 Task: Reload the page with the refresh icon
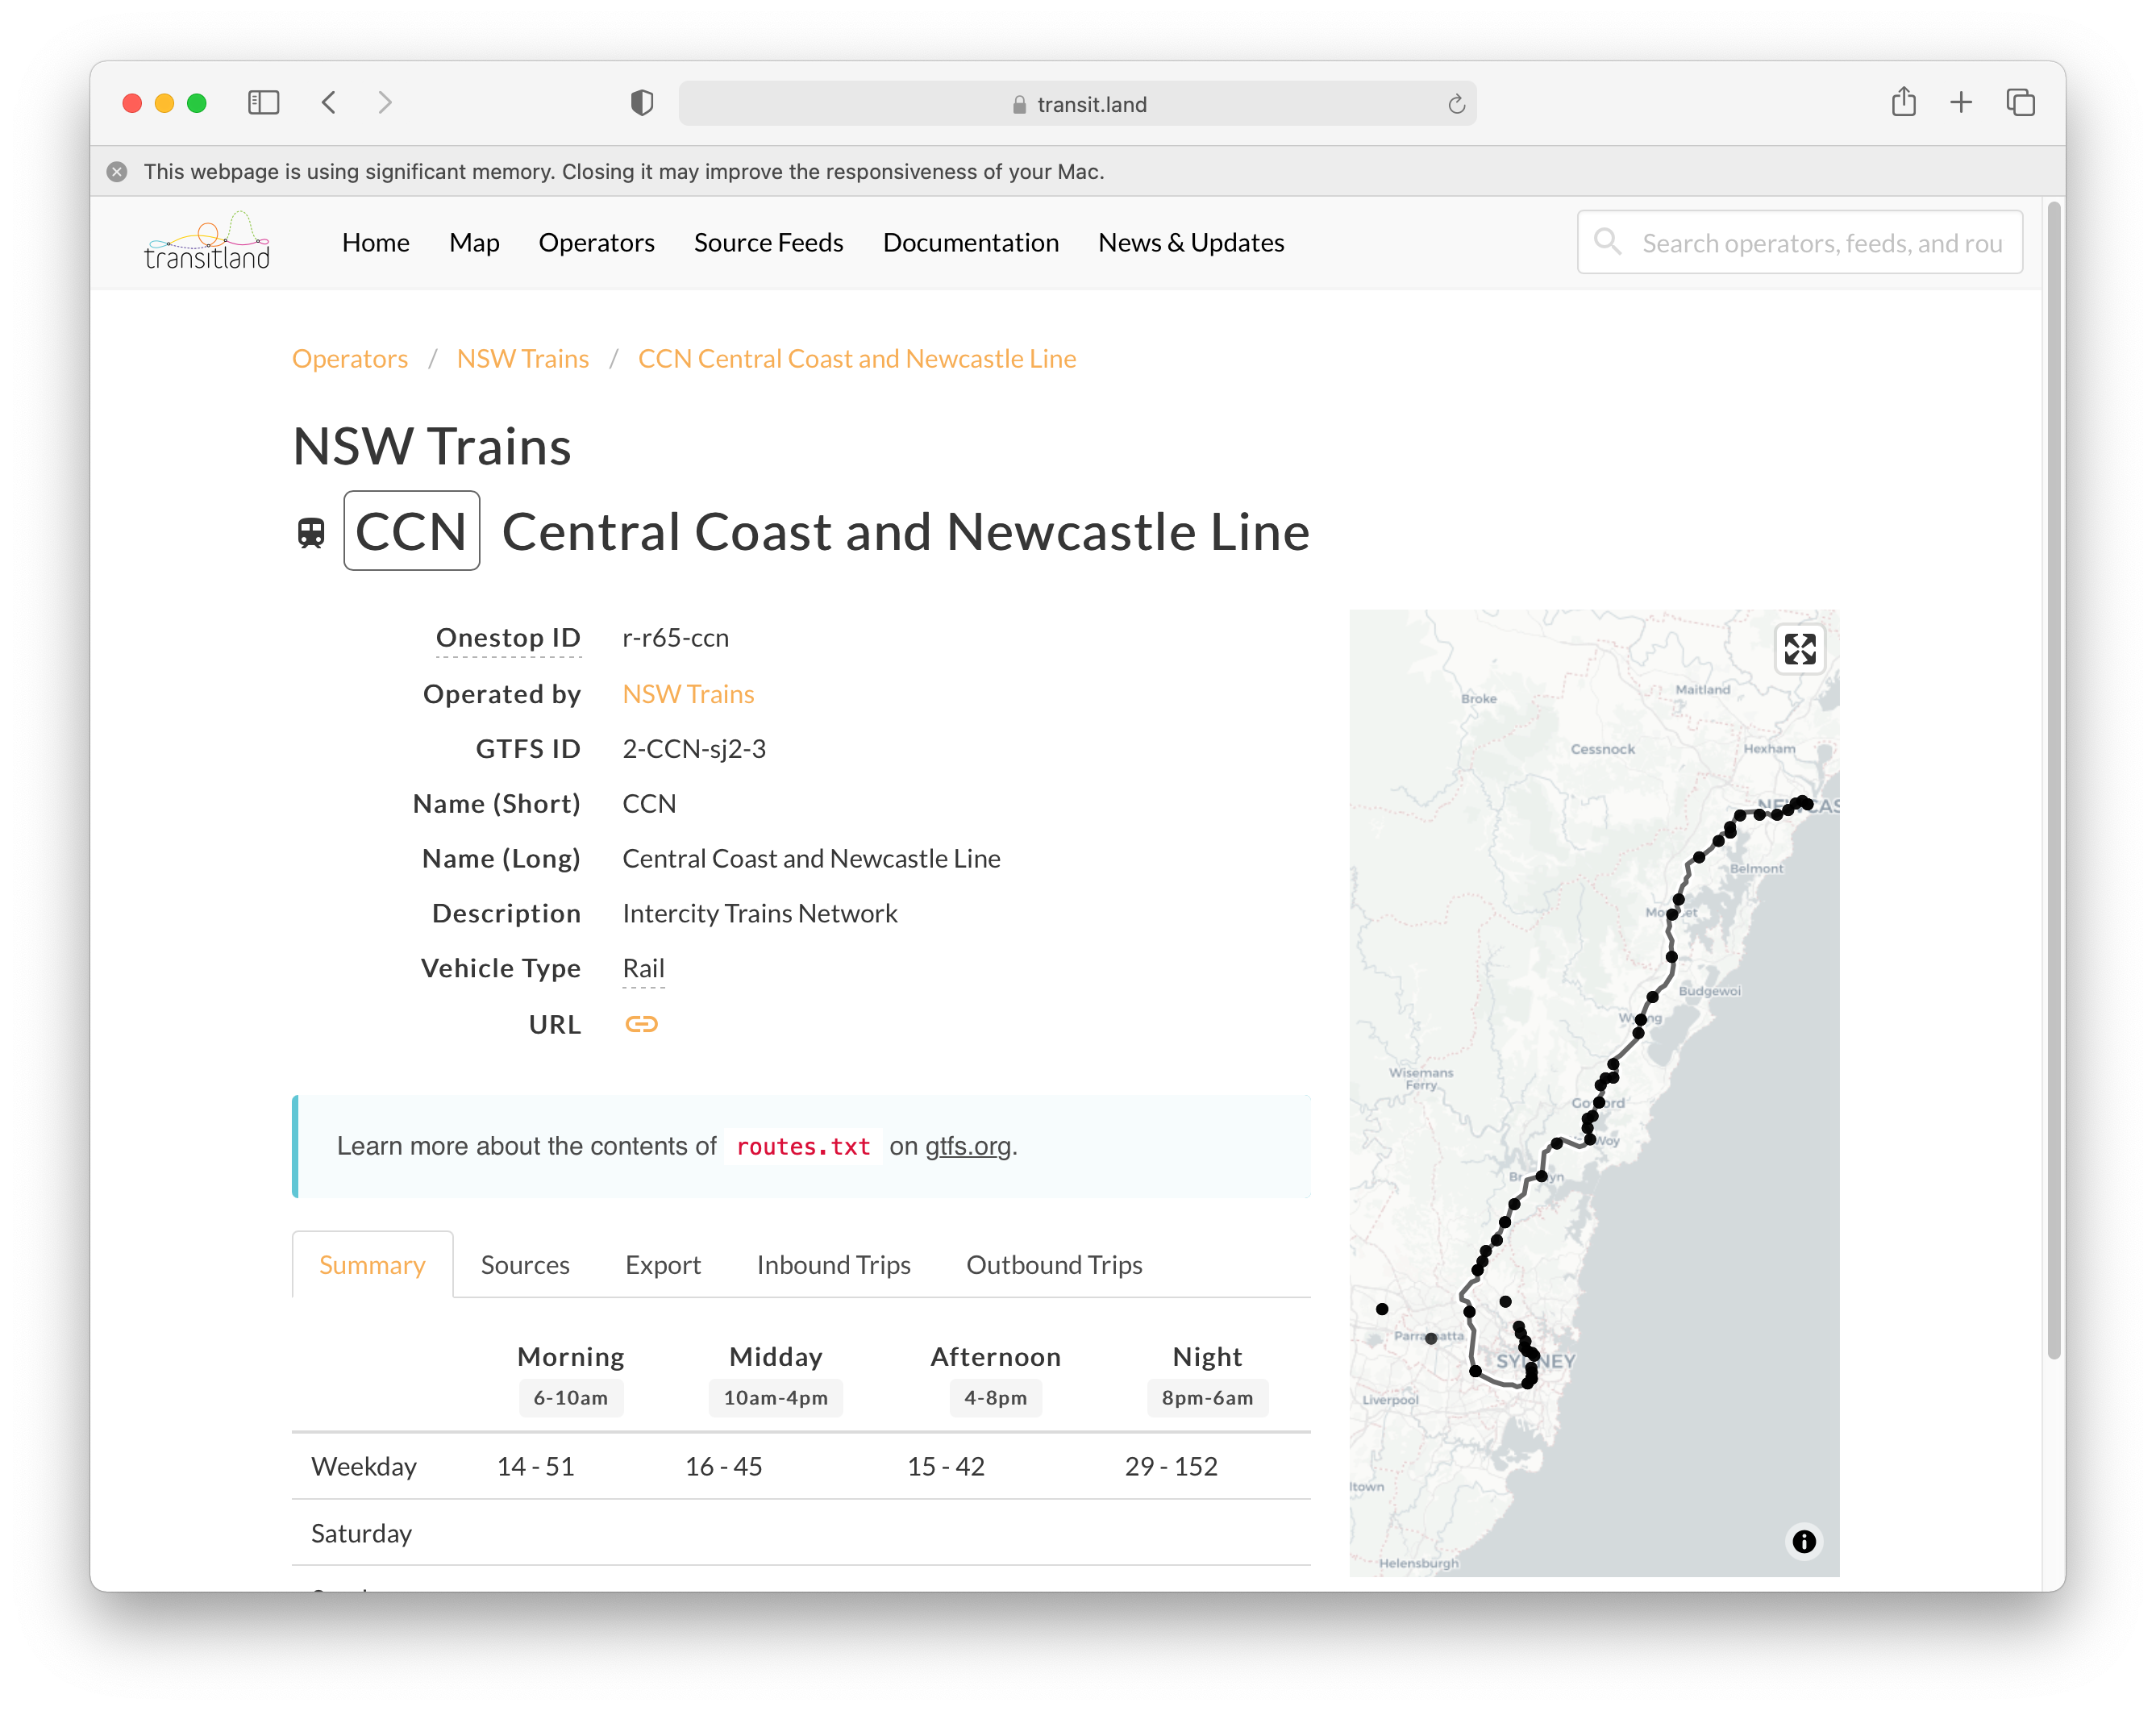[x=1456, y=103]
